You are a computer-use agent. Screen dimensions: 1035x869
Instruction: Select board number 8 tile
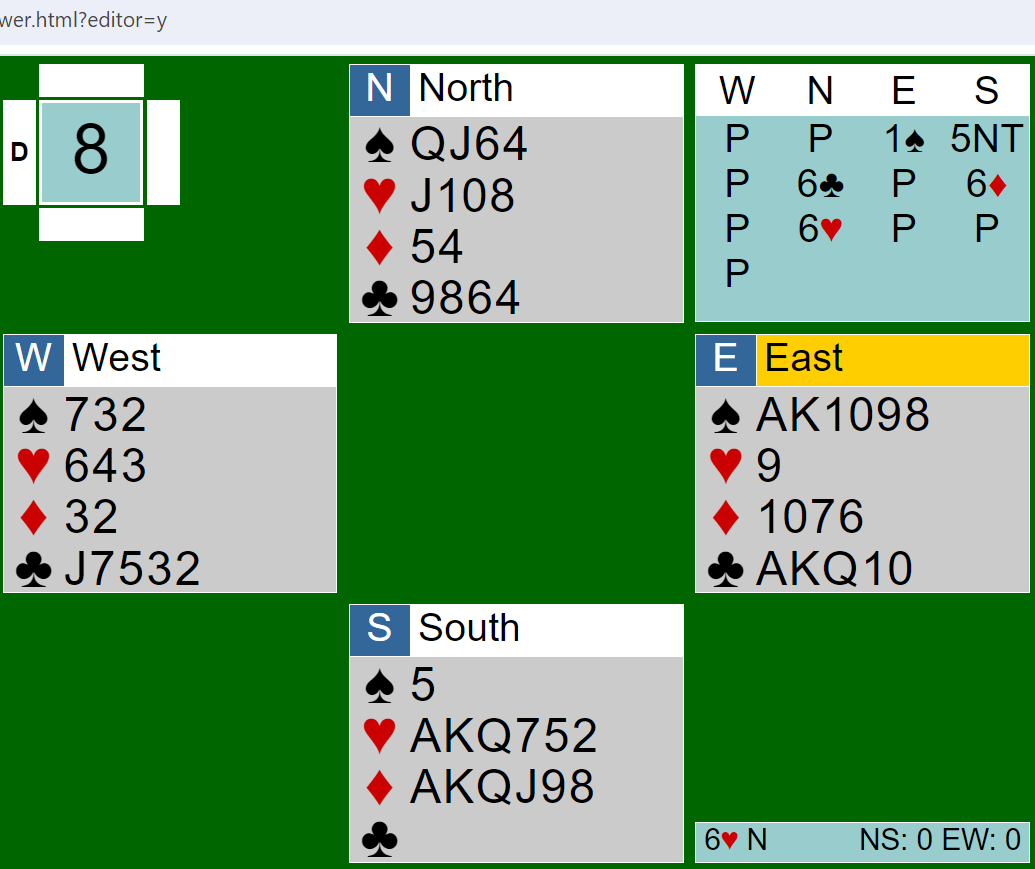pos(91,152)
